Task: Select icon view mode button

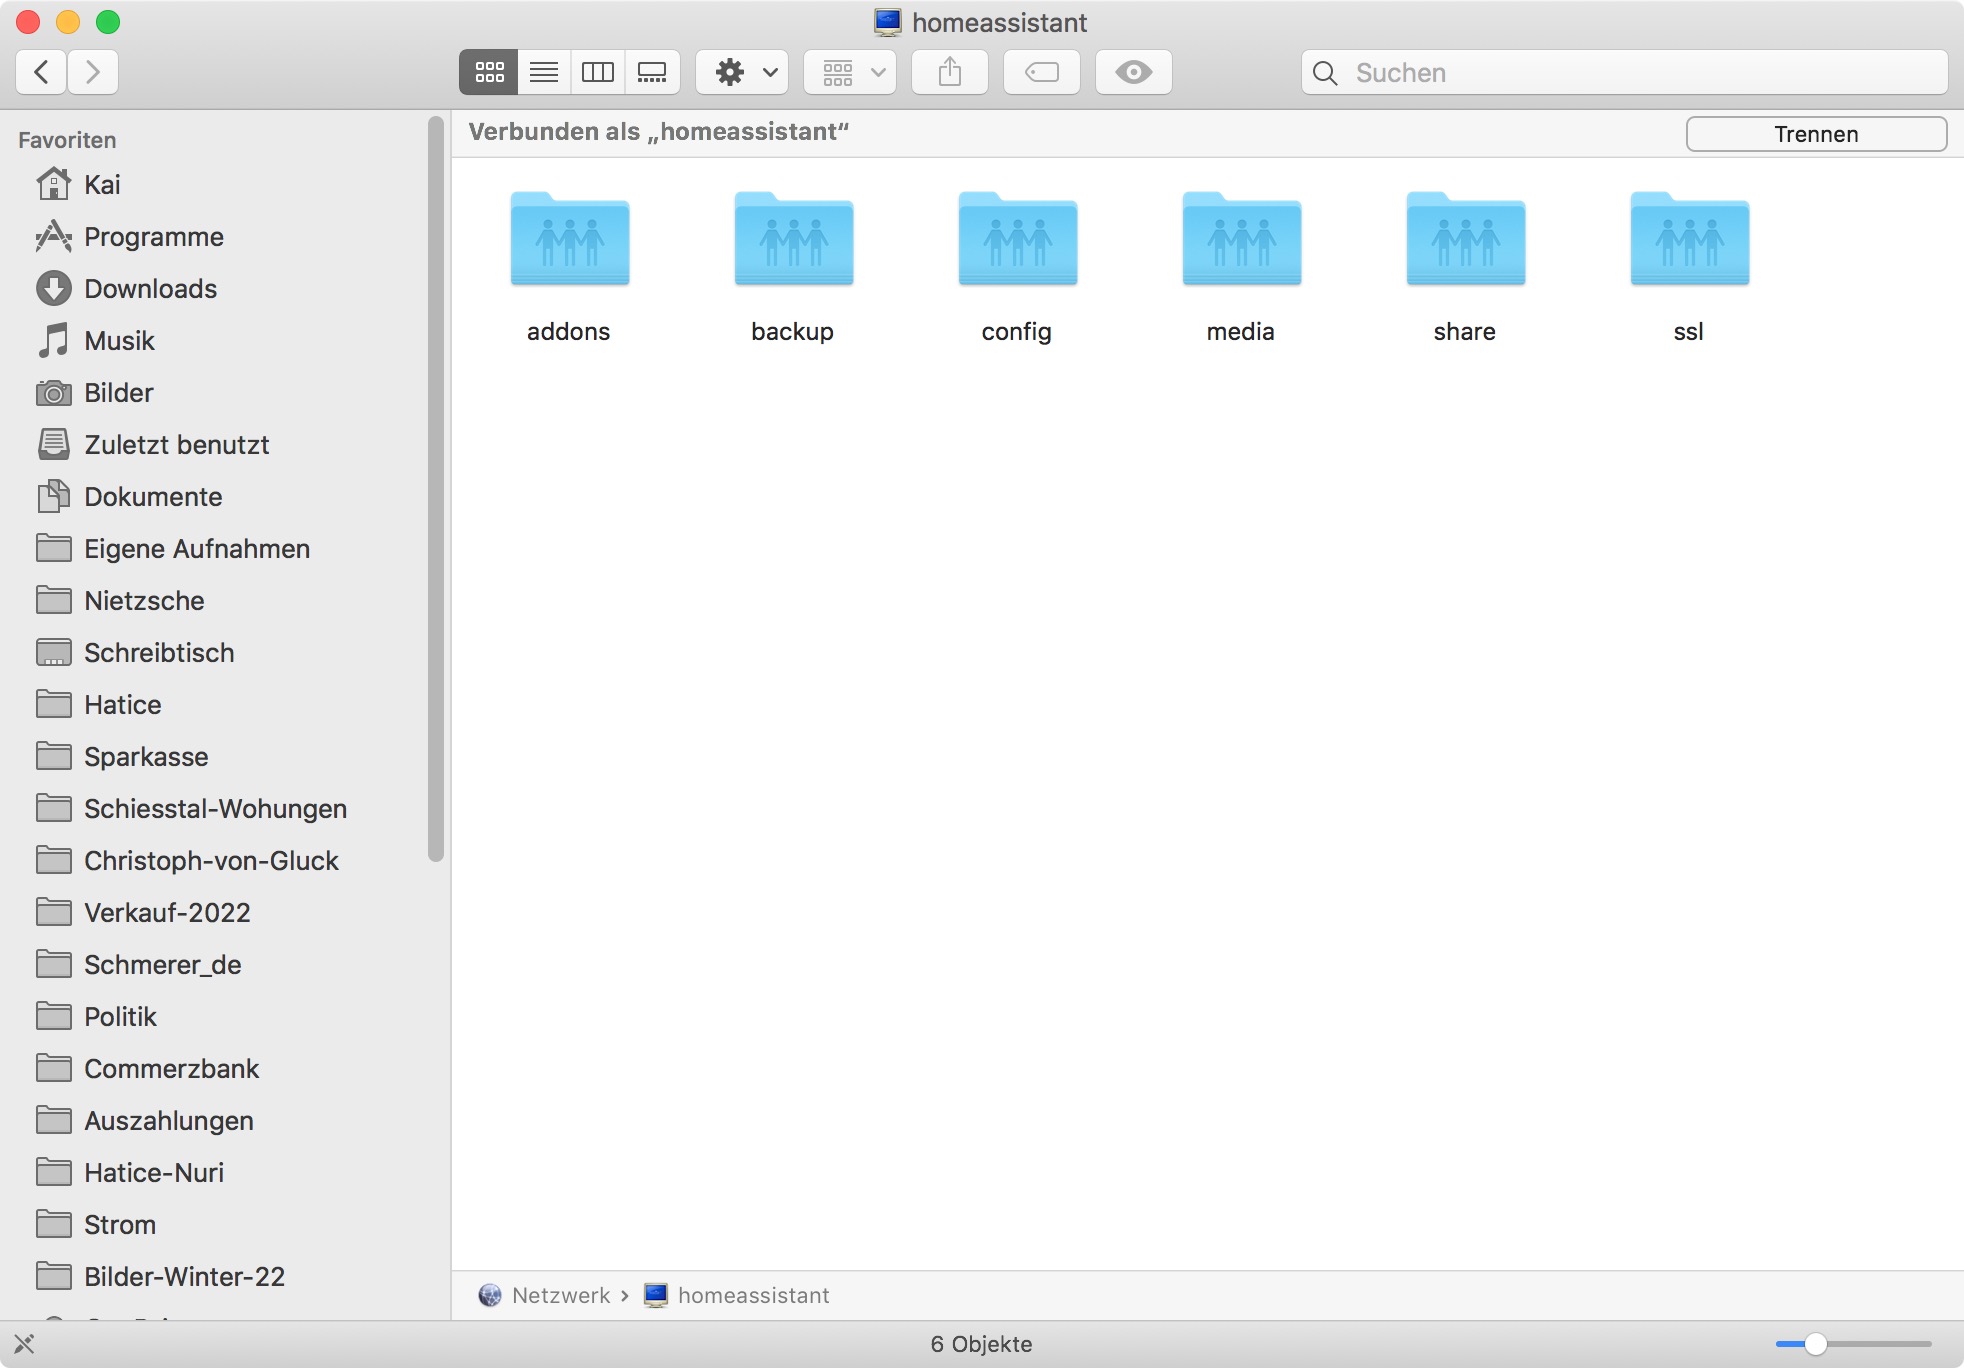Action: (x=489, y=72)
